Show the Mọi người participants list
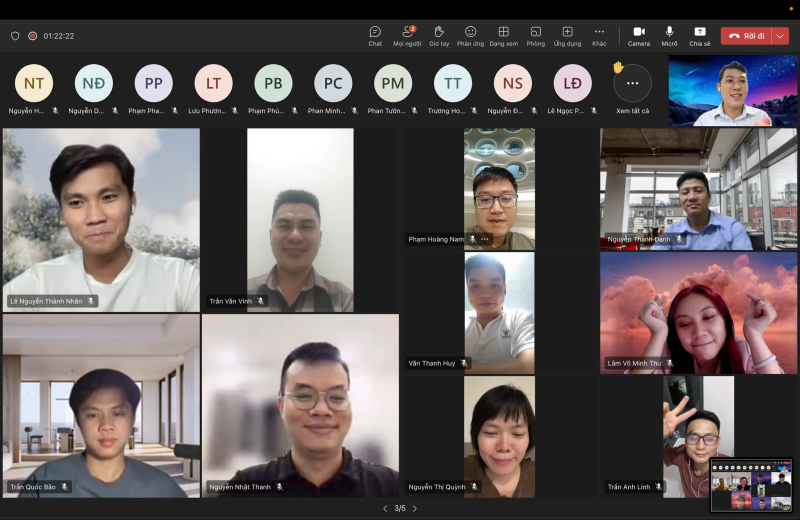 [407, 35]
